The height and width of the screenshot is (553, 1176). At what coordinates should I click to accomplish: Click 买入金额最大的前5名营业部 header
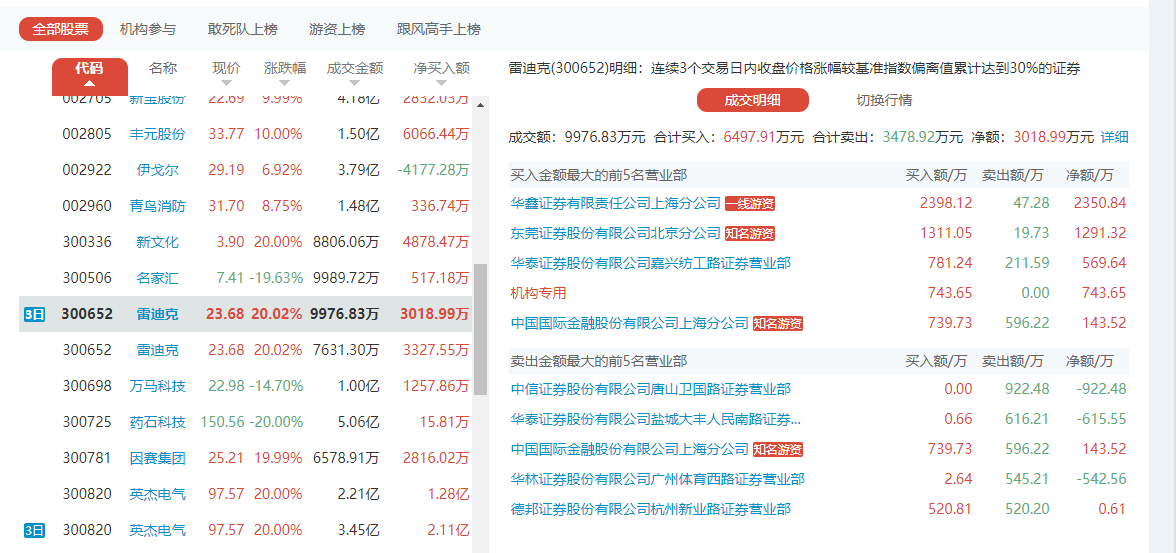coord(598,176)
